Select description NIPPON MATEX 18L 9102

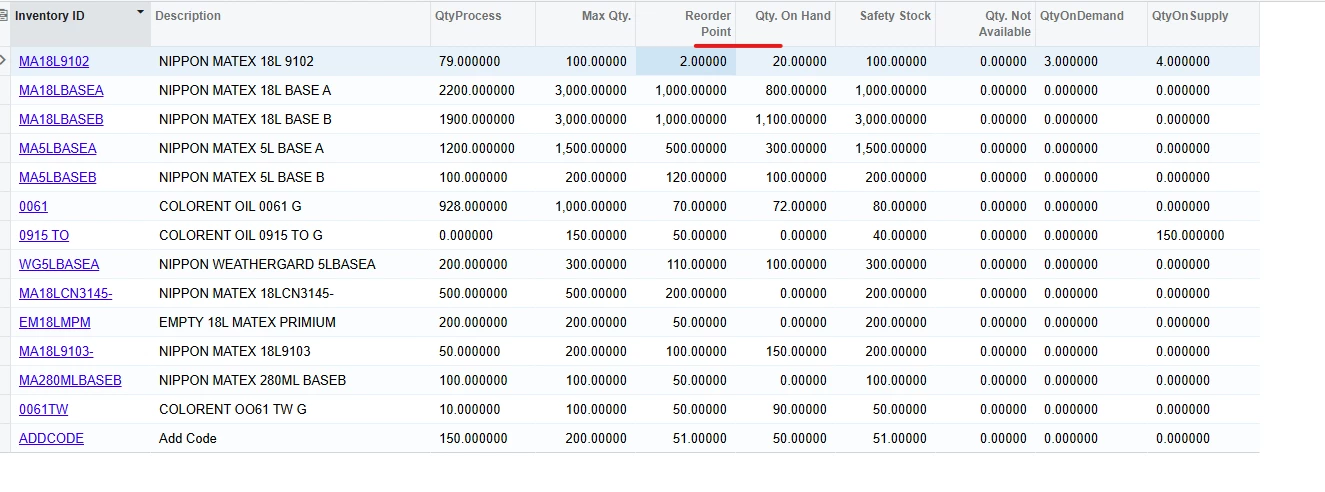[x=236, y=61]
